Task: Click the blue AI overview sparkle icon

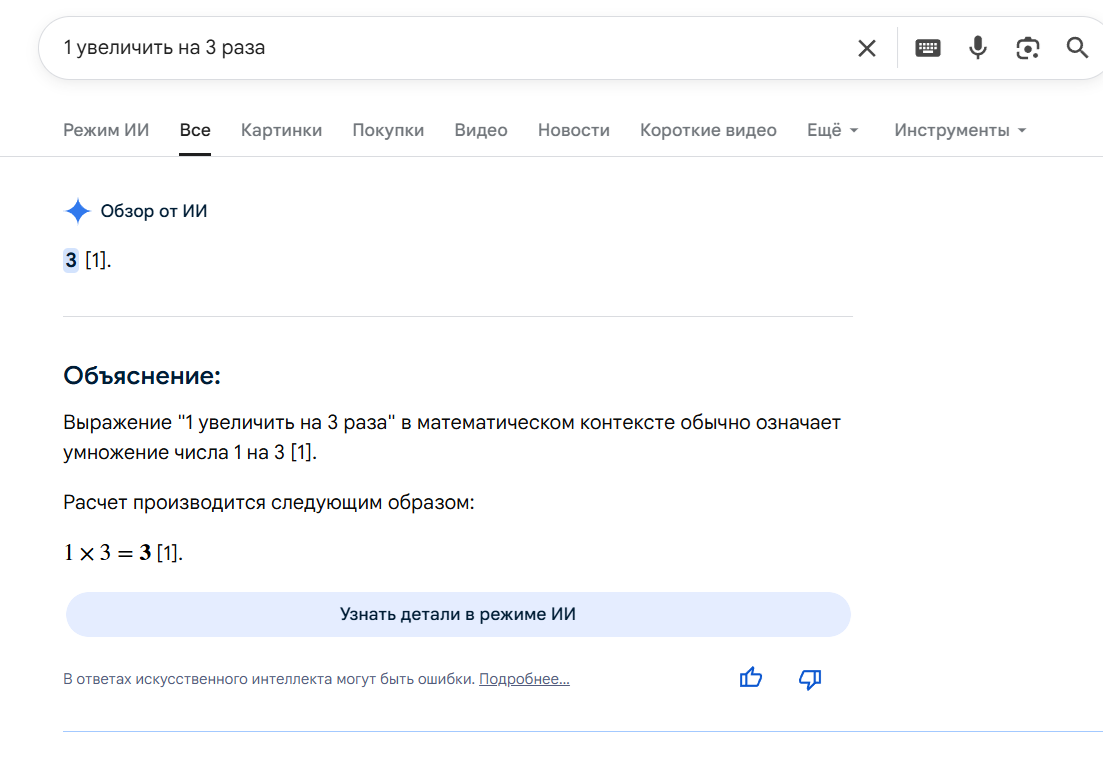Action: pos(77,211)
